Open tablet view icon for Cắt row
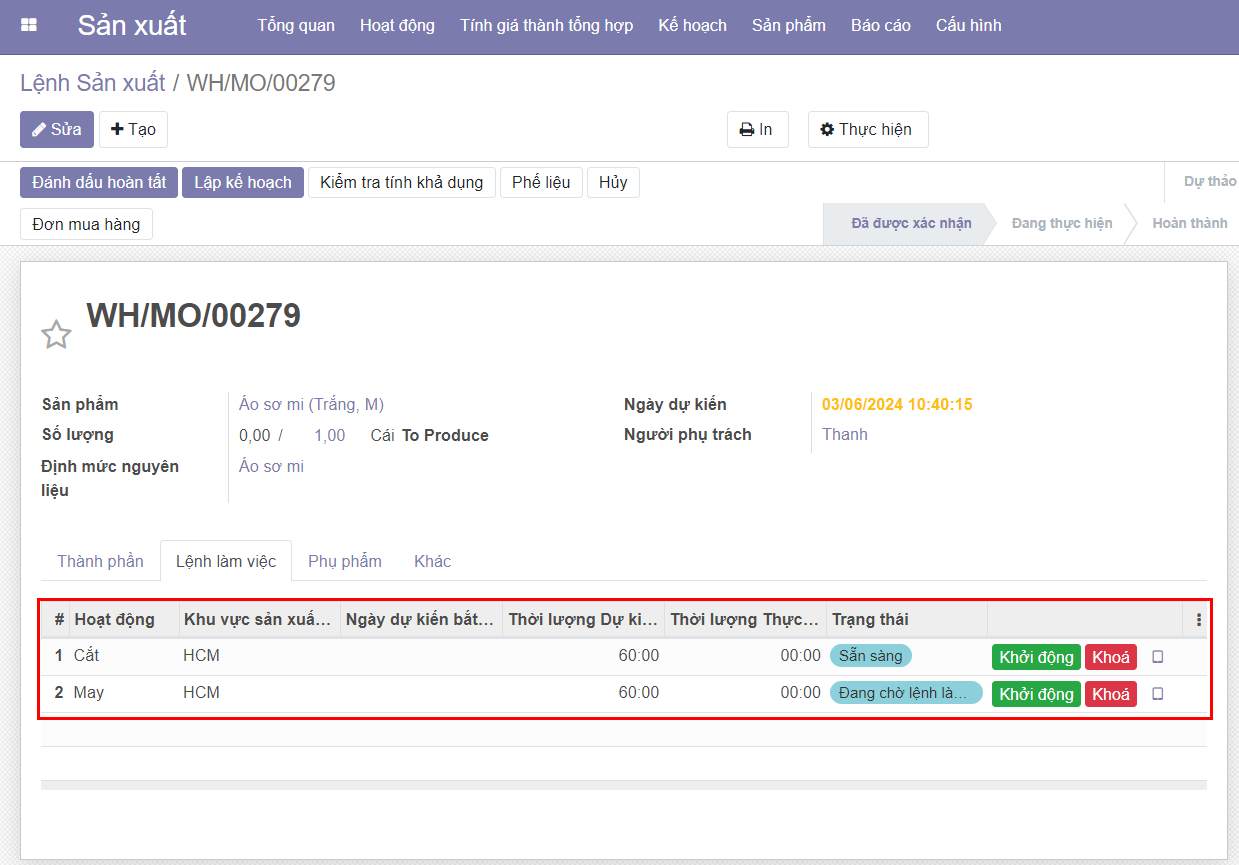1239x865 pixels. pos(1157,657)
